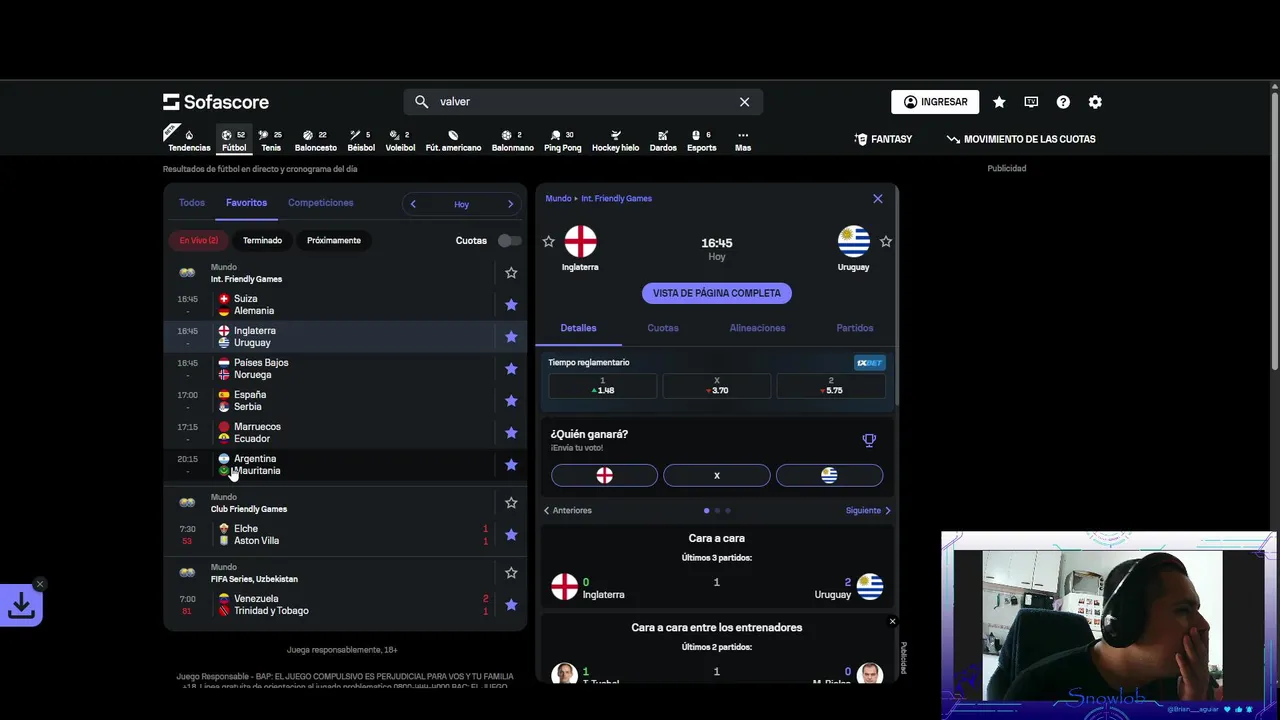
Task: Open the TV schedule icon in the header
Action: tap(1031, 102)
